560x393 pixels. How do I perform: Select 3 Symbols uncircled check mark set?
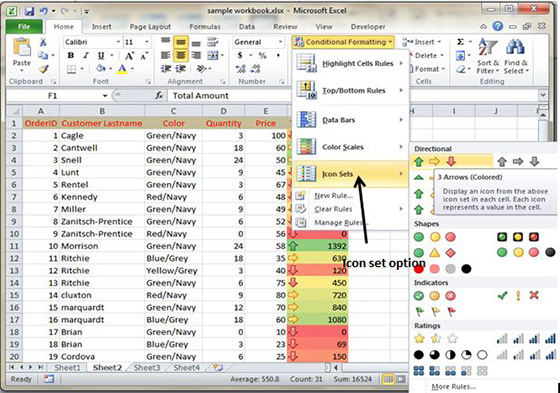(518, 295)
